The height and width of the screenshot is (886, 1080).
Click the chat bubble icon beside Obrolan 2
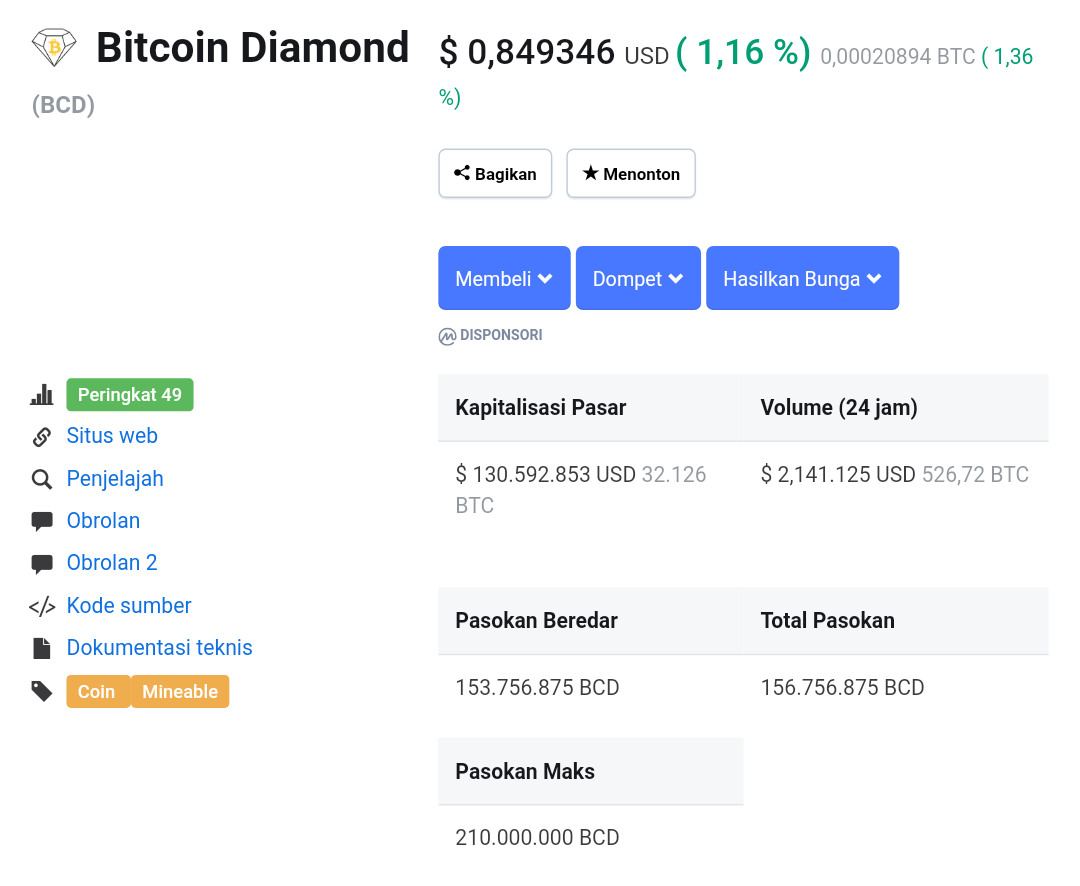[42, 564]
